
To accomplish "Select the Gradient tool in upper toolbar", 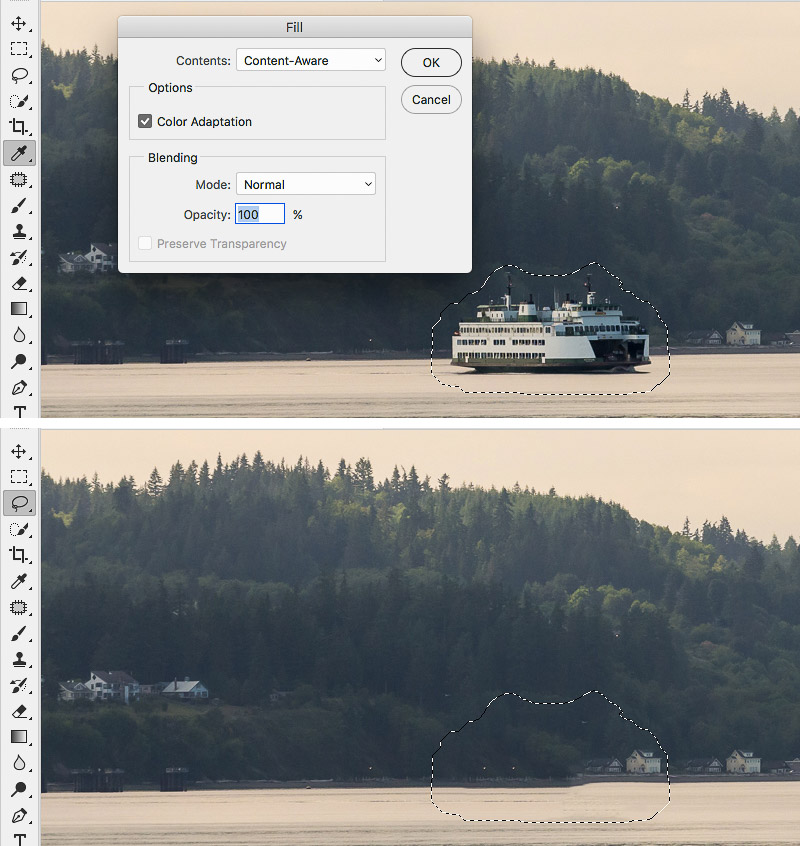I will (x=19, y=309).
